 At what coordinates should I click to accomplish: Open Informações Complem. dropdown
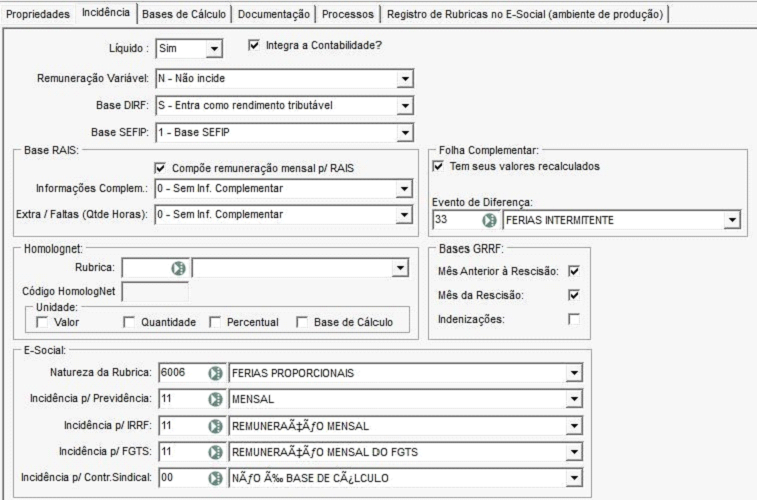pyautogui.click(x=404, y=189)
